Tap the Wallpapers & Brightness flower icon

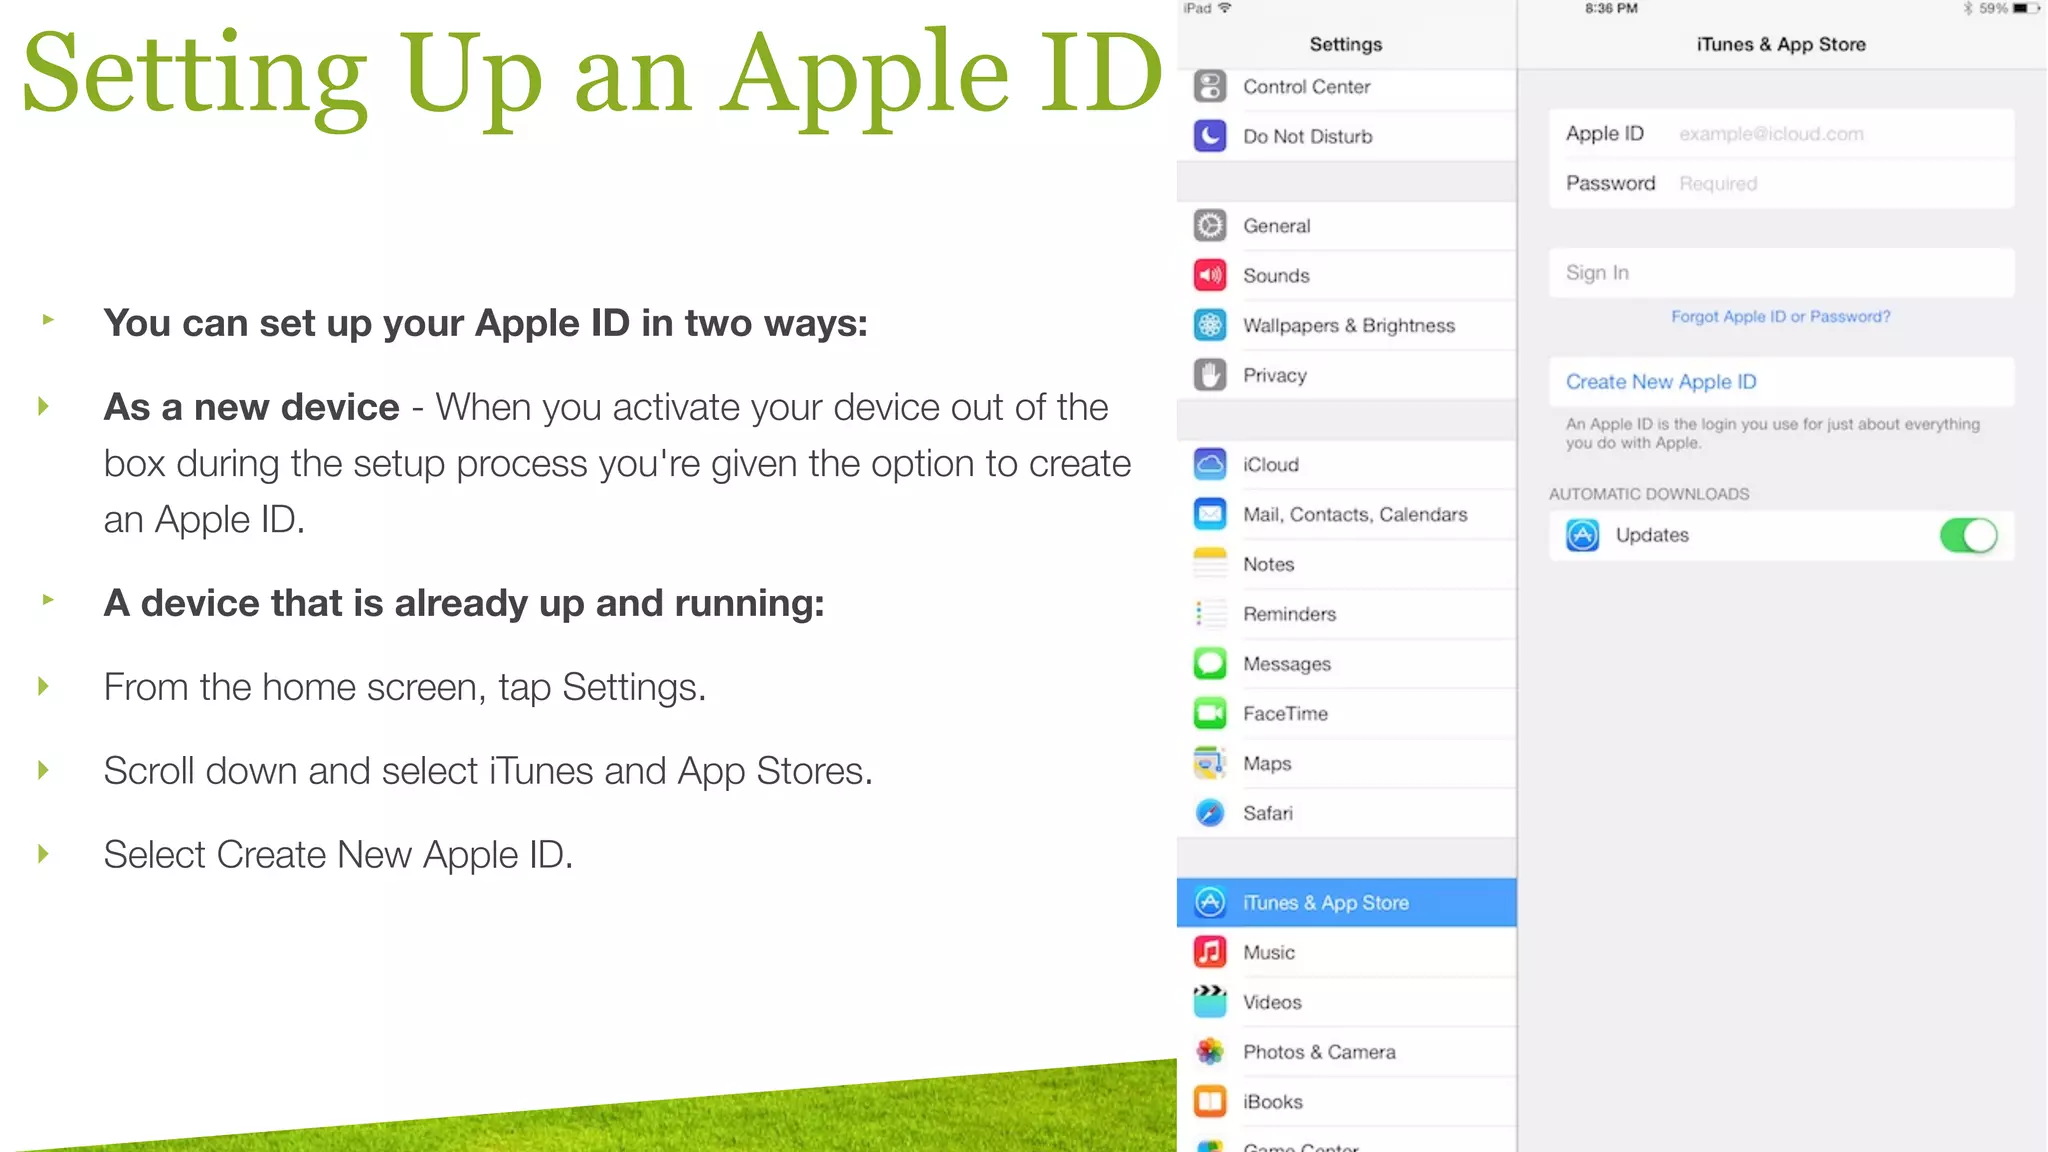1210,325
